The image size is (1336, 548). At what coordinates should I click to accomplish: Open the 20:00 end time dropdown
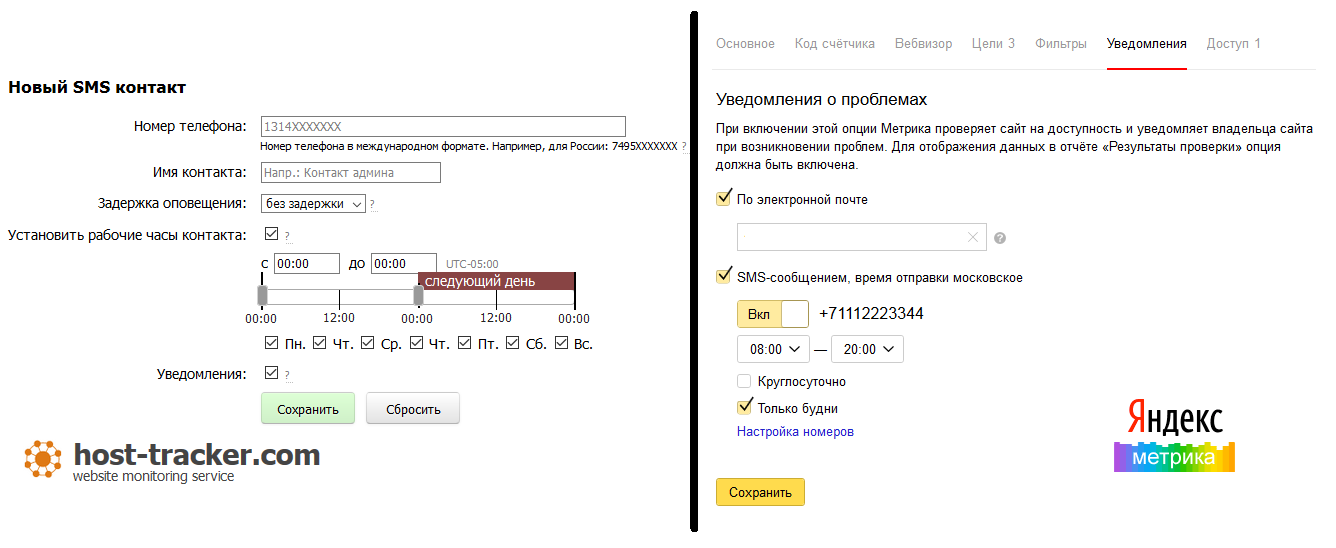(x=867, y=349)
